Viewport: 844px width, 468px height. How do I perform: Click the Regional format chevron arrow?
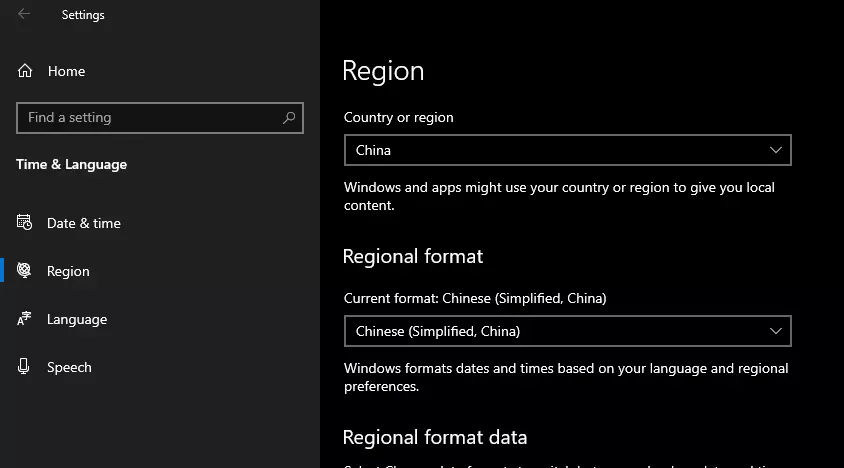pos(776,331)
